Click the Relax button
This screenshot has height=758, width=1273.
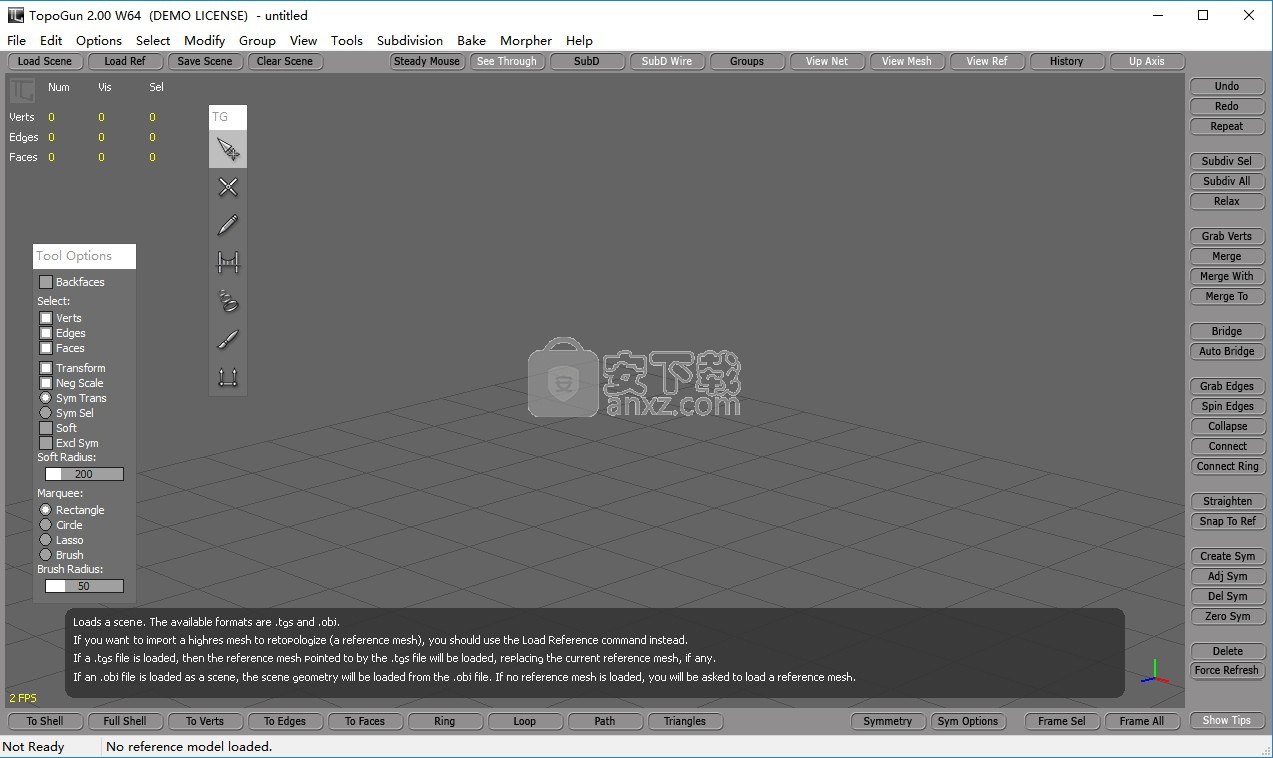pos(1227,201)
